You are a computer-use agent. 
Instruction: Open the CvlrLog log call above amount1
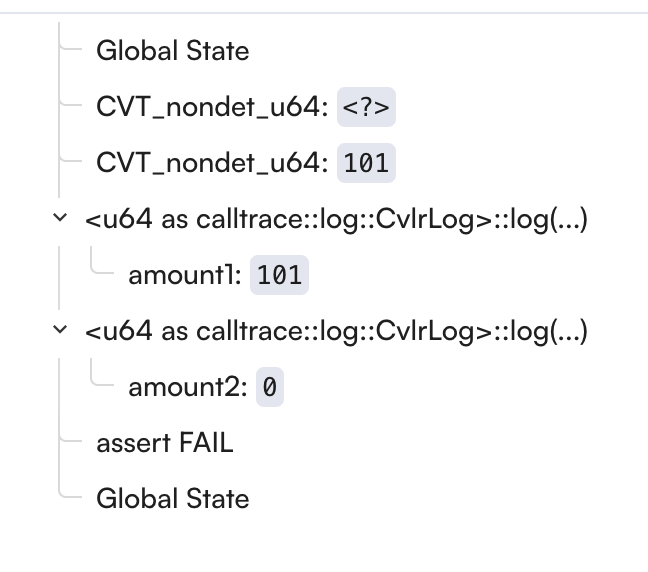(336, 219)
